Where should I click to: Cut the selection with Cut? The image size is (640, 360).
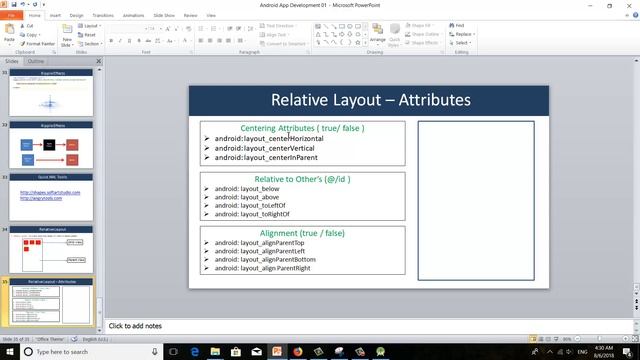tap(27, 26)
